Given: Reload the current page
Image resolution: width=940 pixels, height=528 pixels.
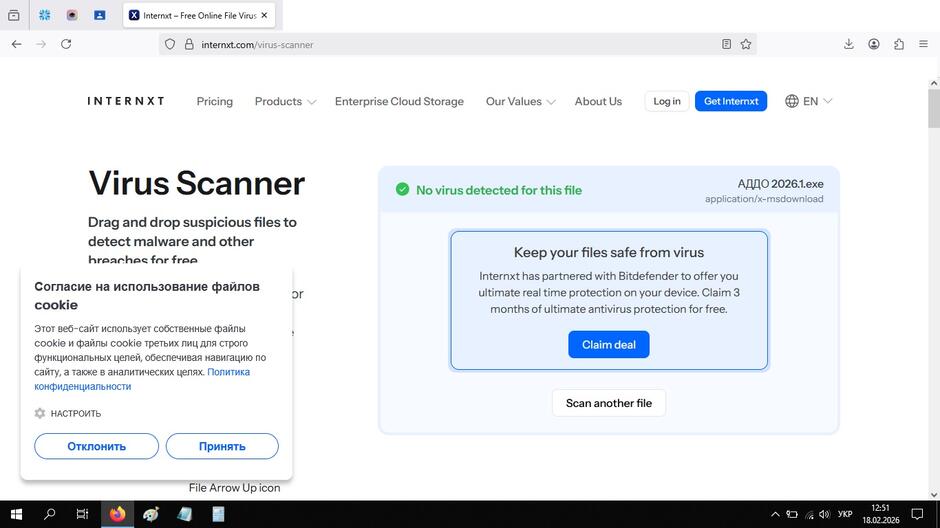Looking at the screenshot, I should click(x=66, y=44).
